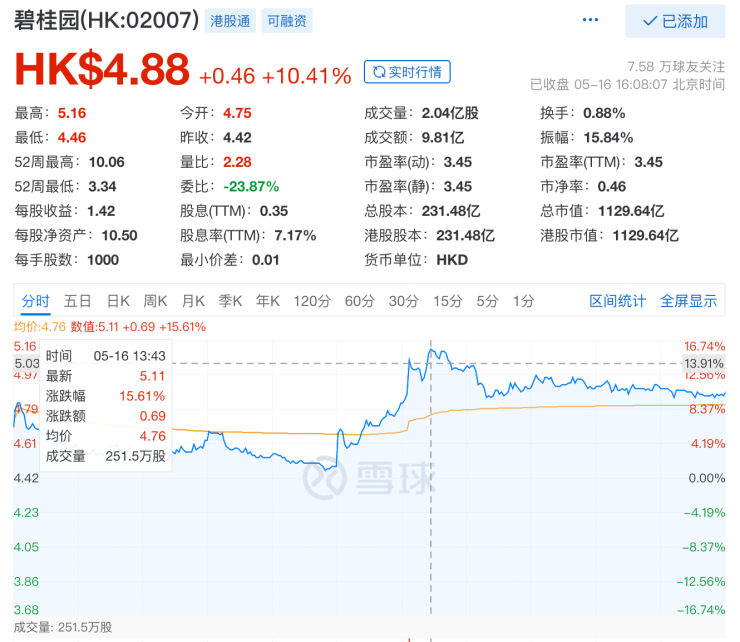Click the tooltip time 05-16 13:43
Screen dimensions: 740x642
(x=130, y=356)
